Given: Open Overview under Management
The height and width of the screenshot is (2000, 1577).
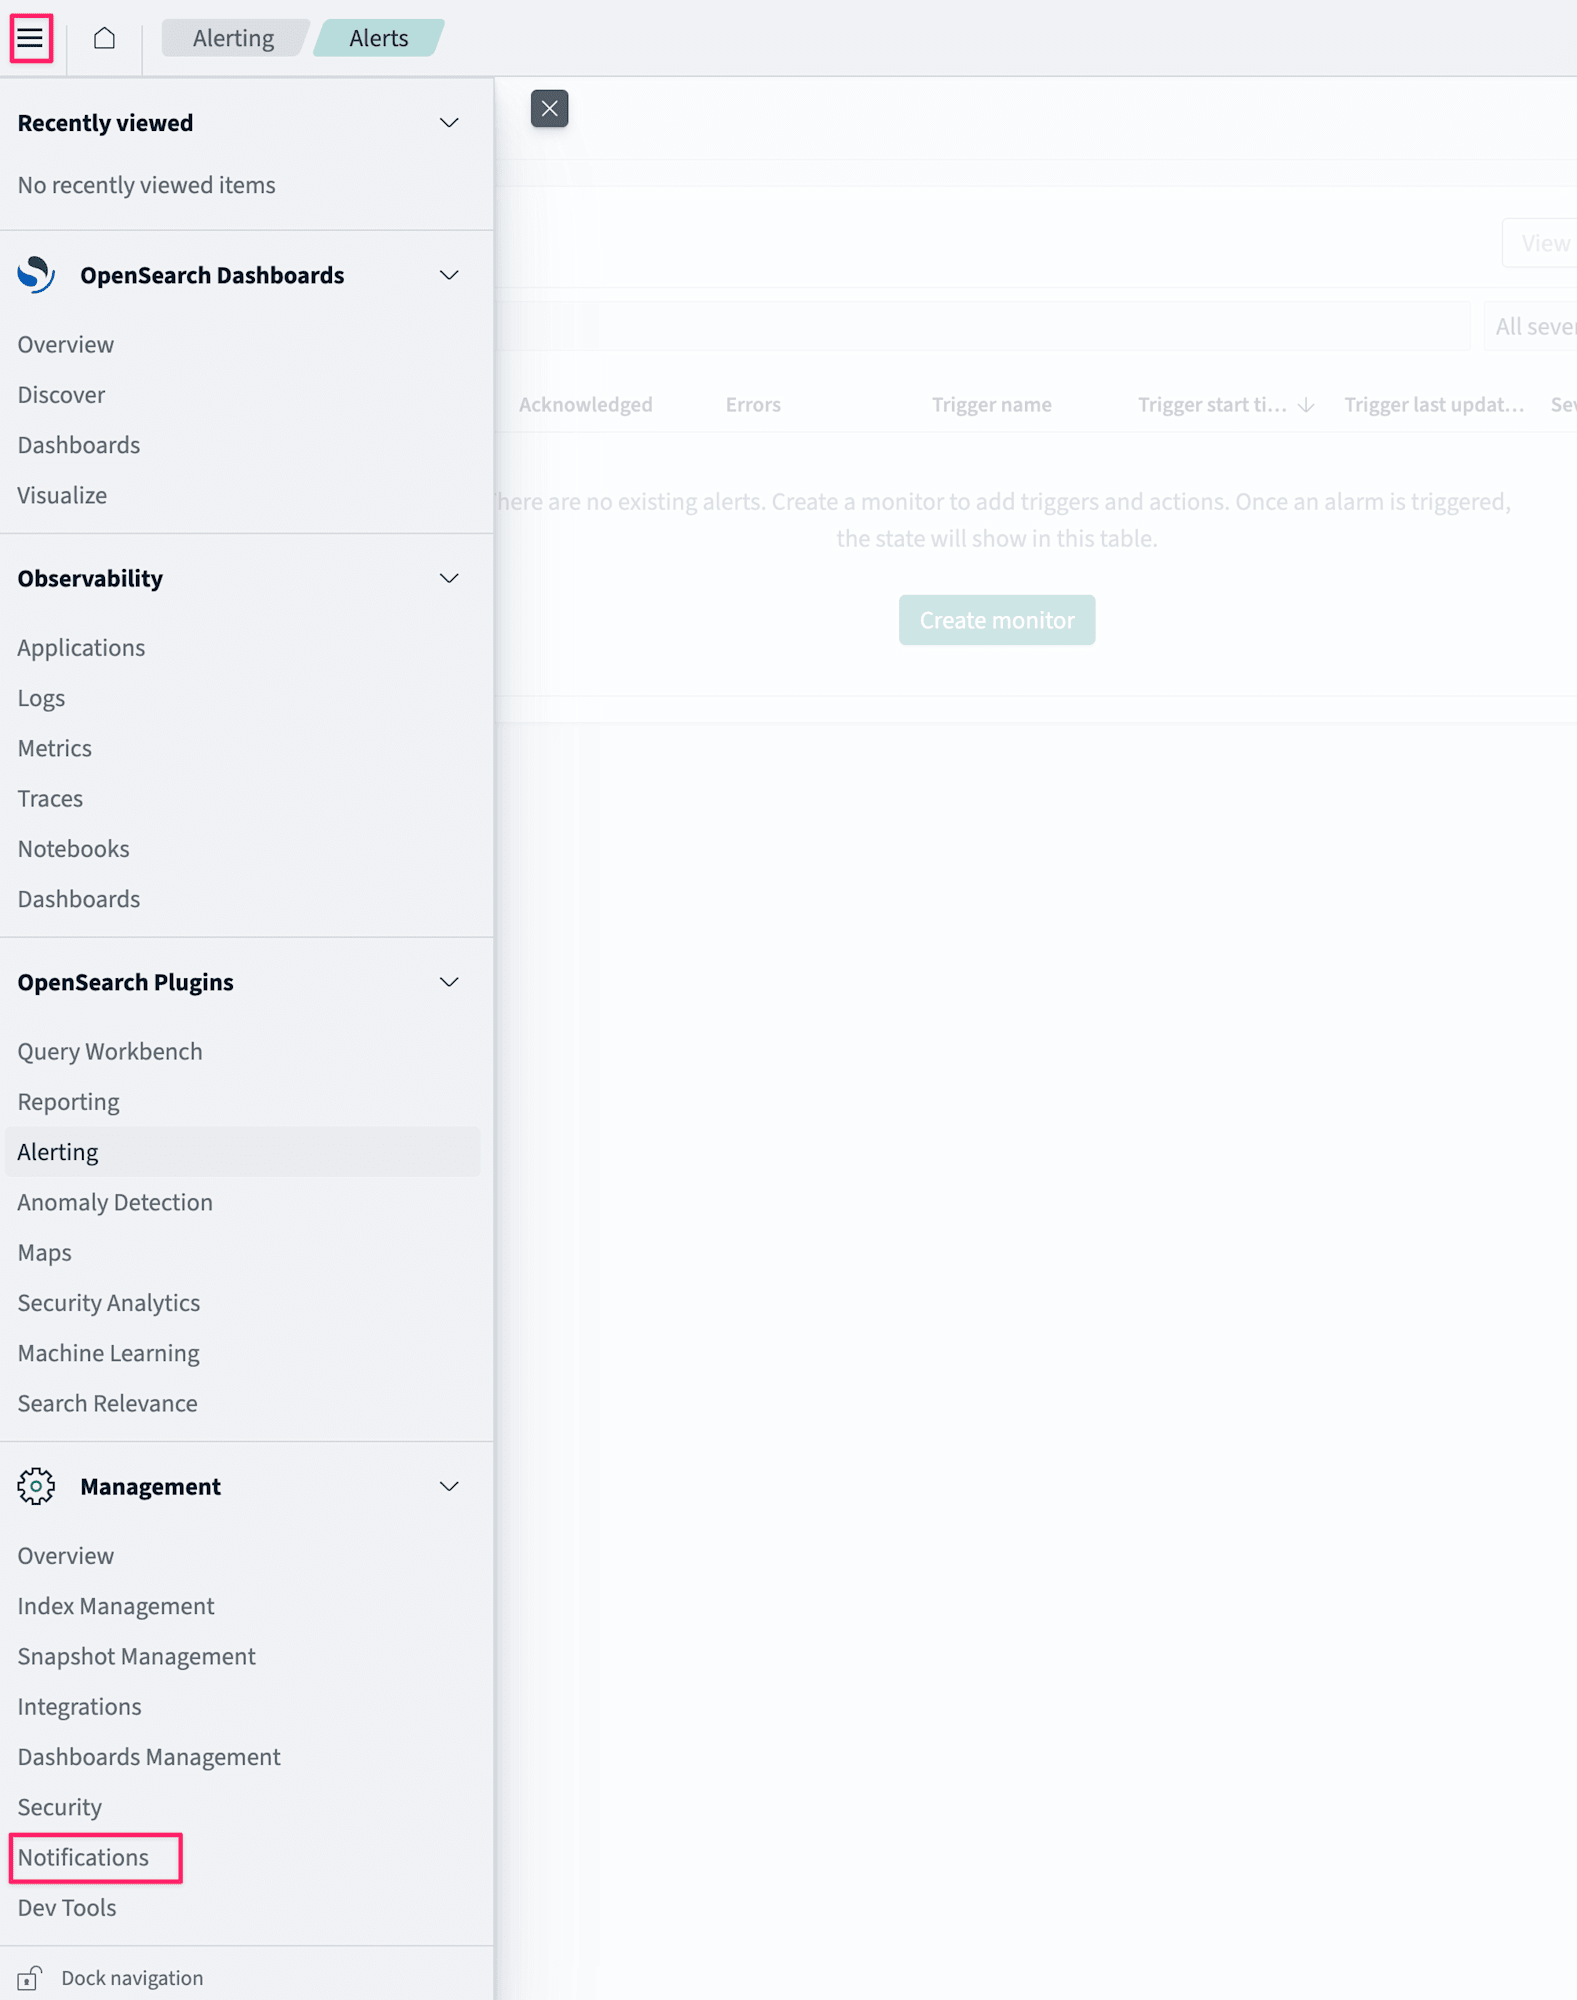Looking at the screenshot, I should tap(66, 1555).
